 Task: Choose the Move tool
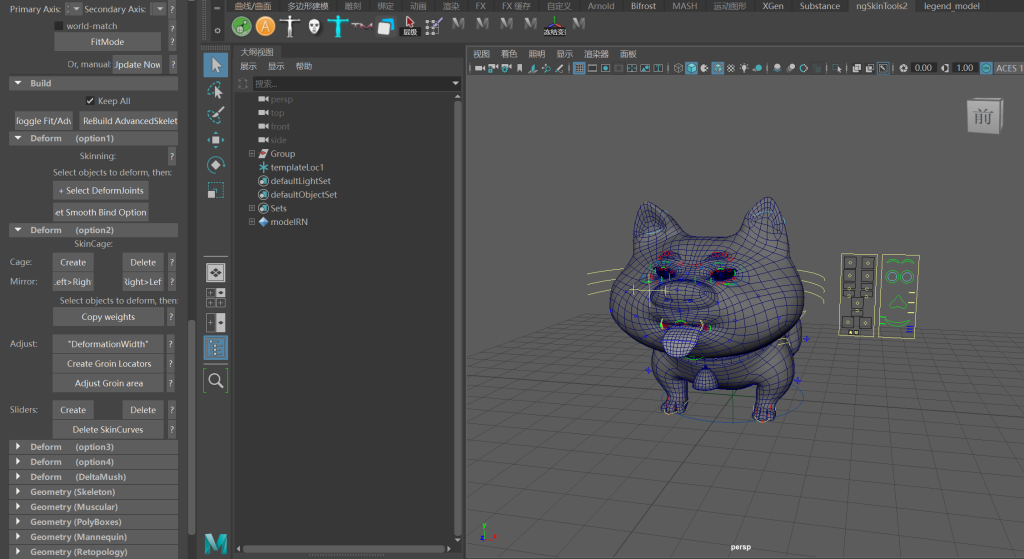coord(216,140)
